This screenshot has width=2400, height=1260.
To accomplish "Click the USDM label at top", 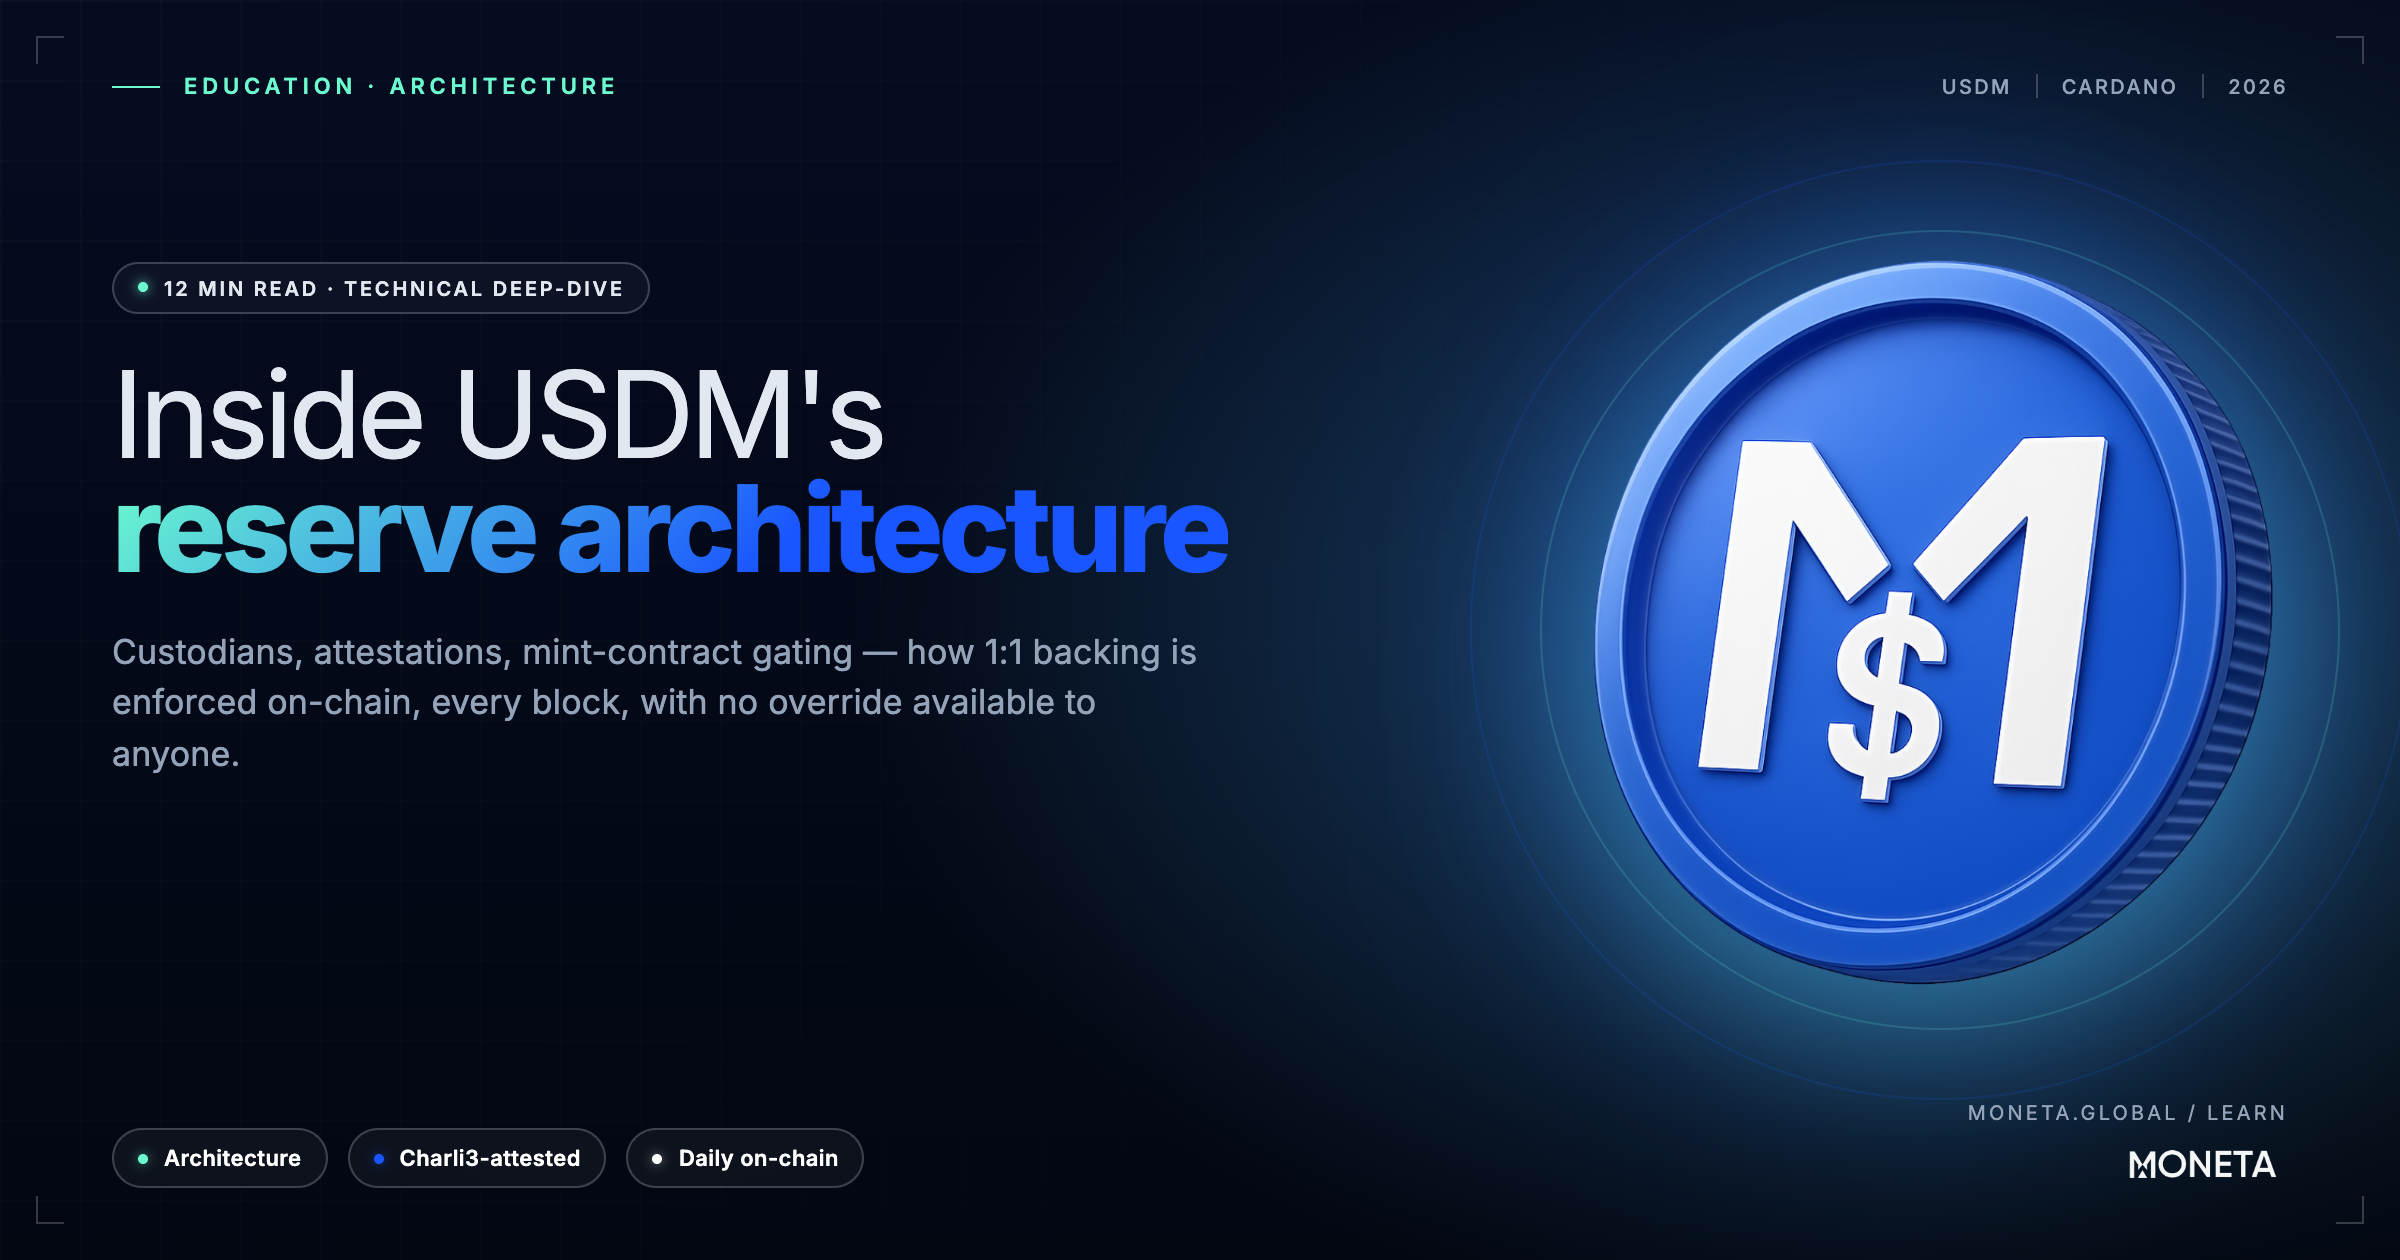I will (1975, 87).
